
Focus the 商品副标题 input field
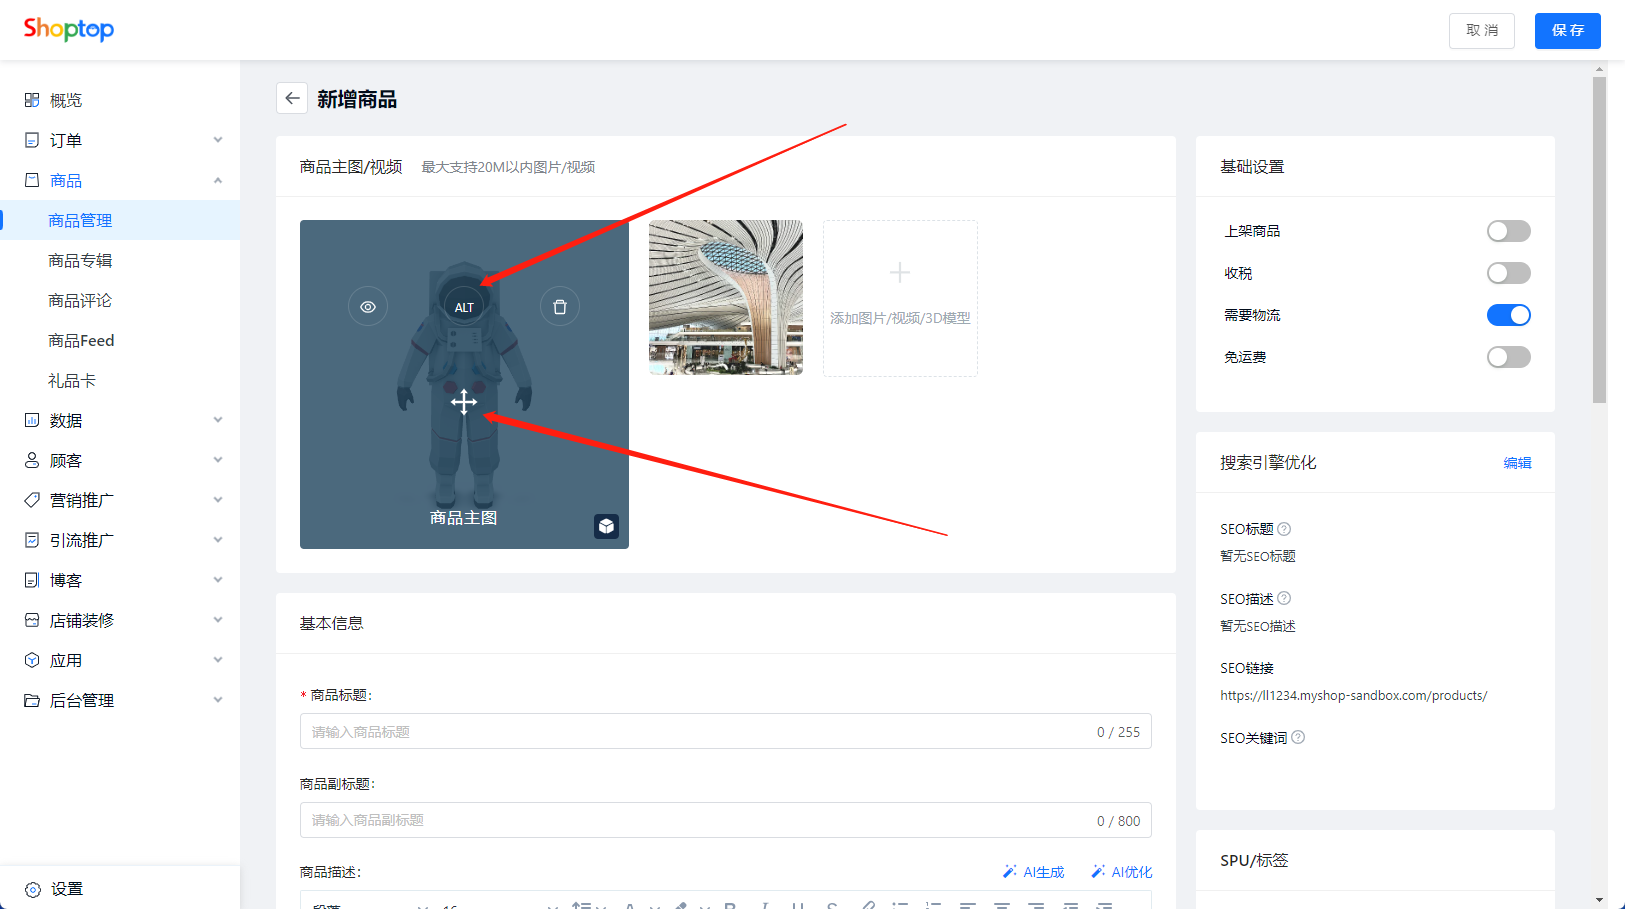point(726,820)
